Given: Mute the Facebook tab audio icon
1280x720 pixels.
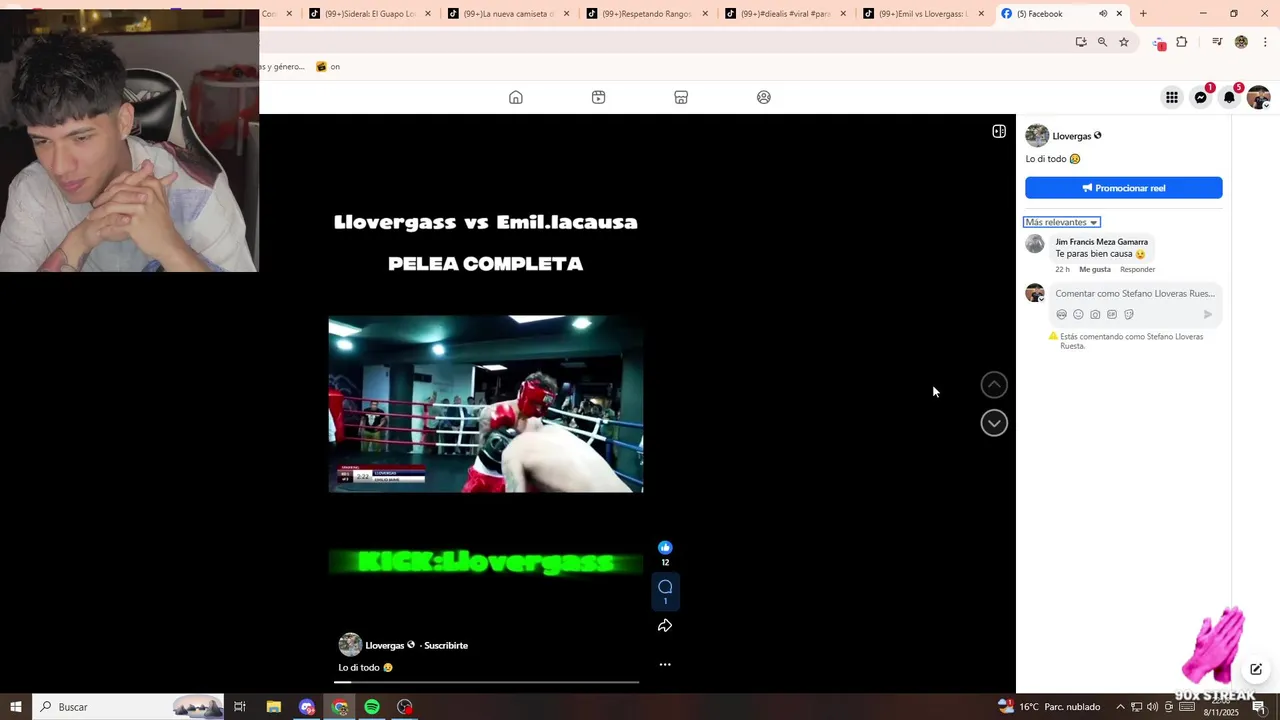Looking at the screenshot, I should click(1103, 14).
